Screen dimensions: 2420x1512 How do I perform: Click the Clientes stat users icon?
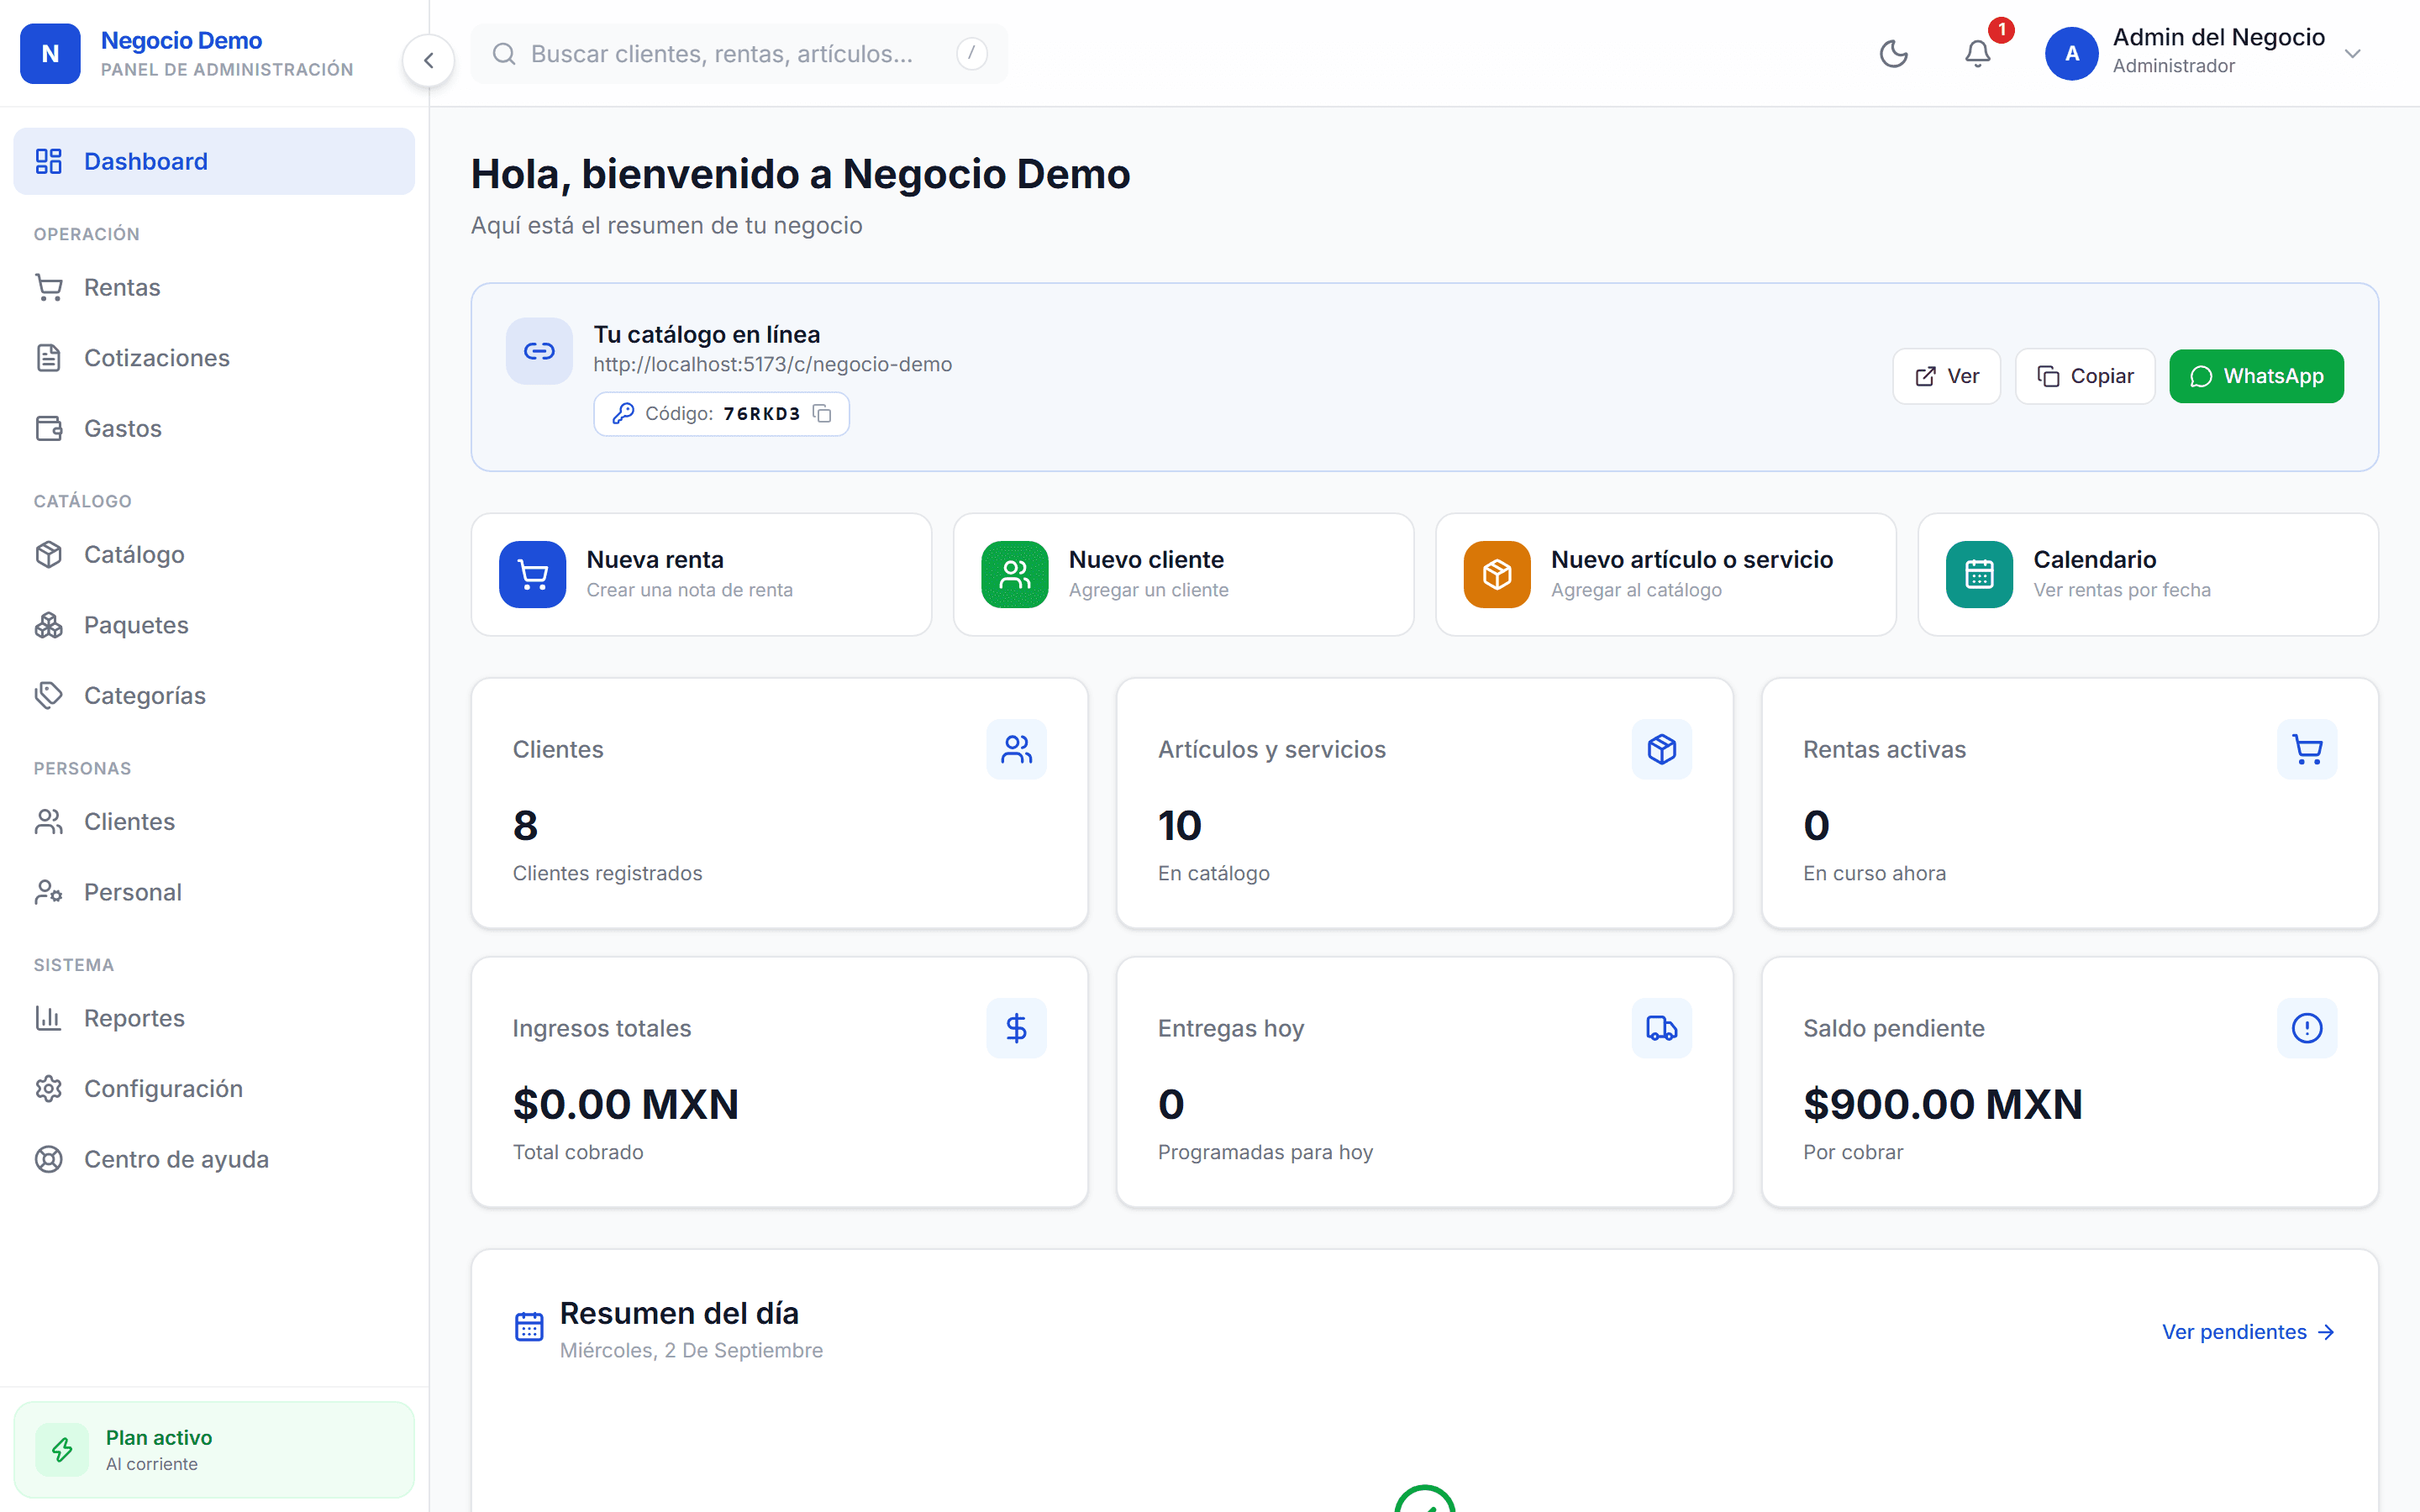point(1016,749)
